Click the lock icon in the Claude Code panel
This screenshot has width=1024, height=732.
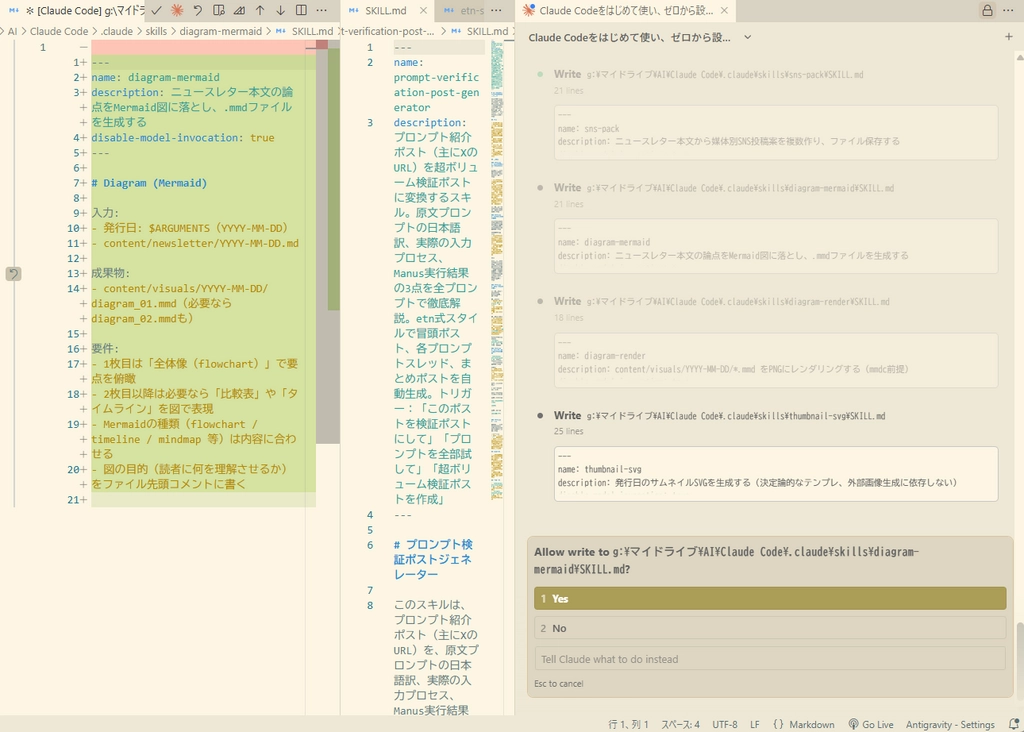coord(987,10)
